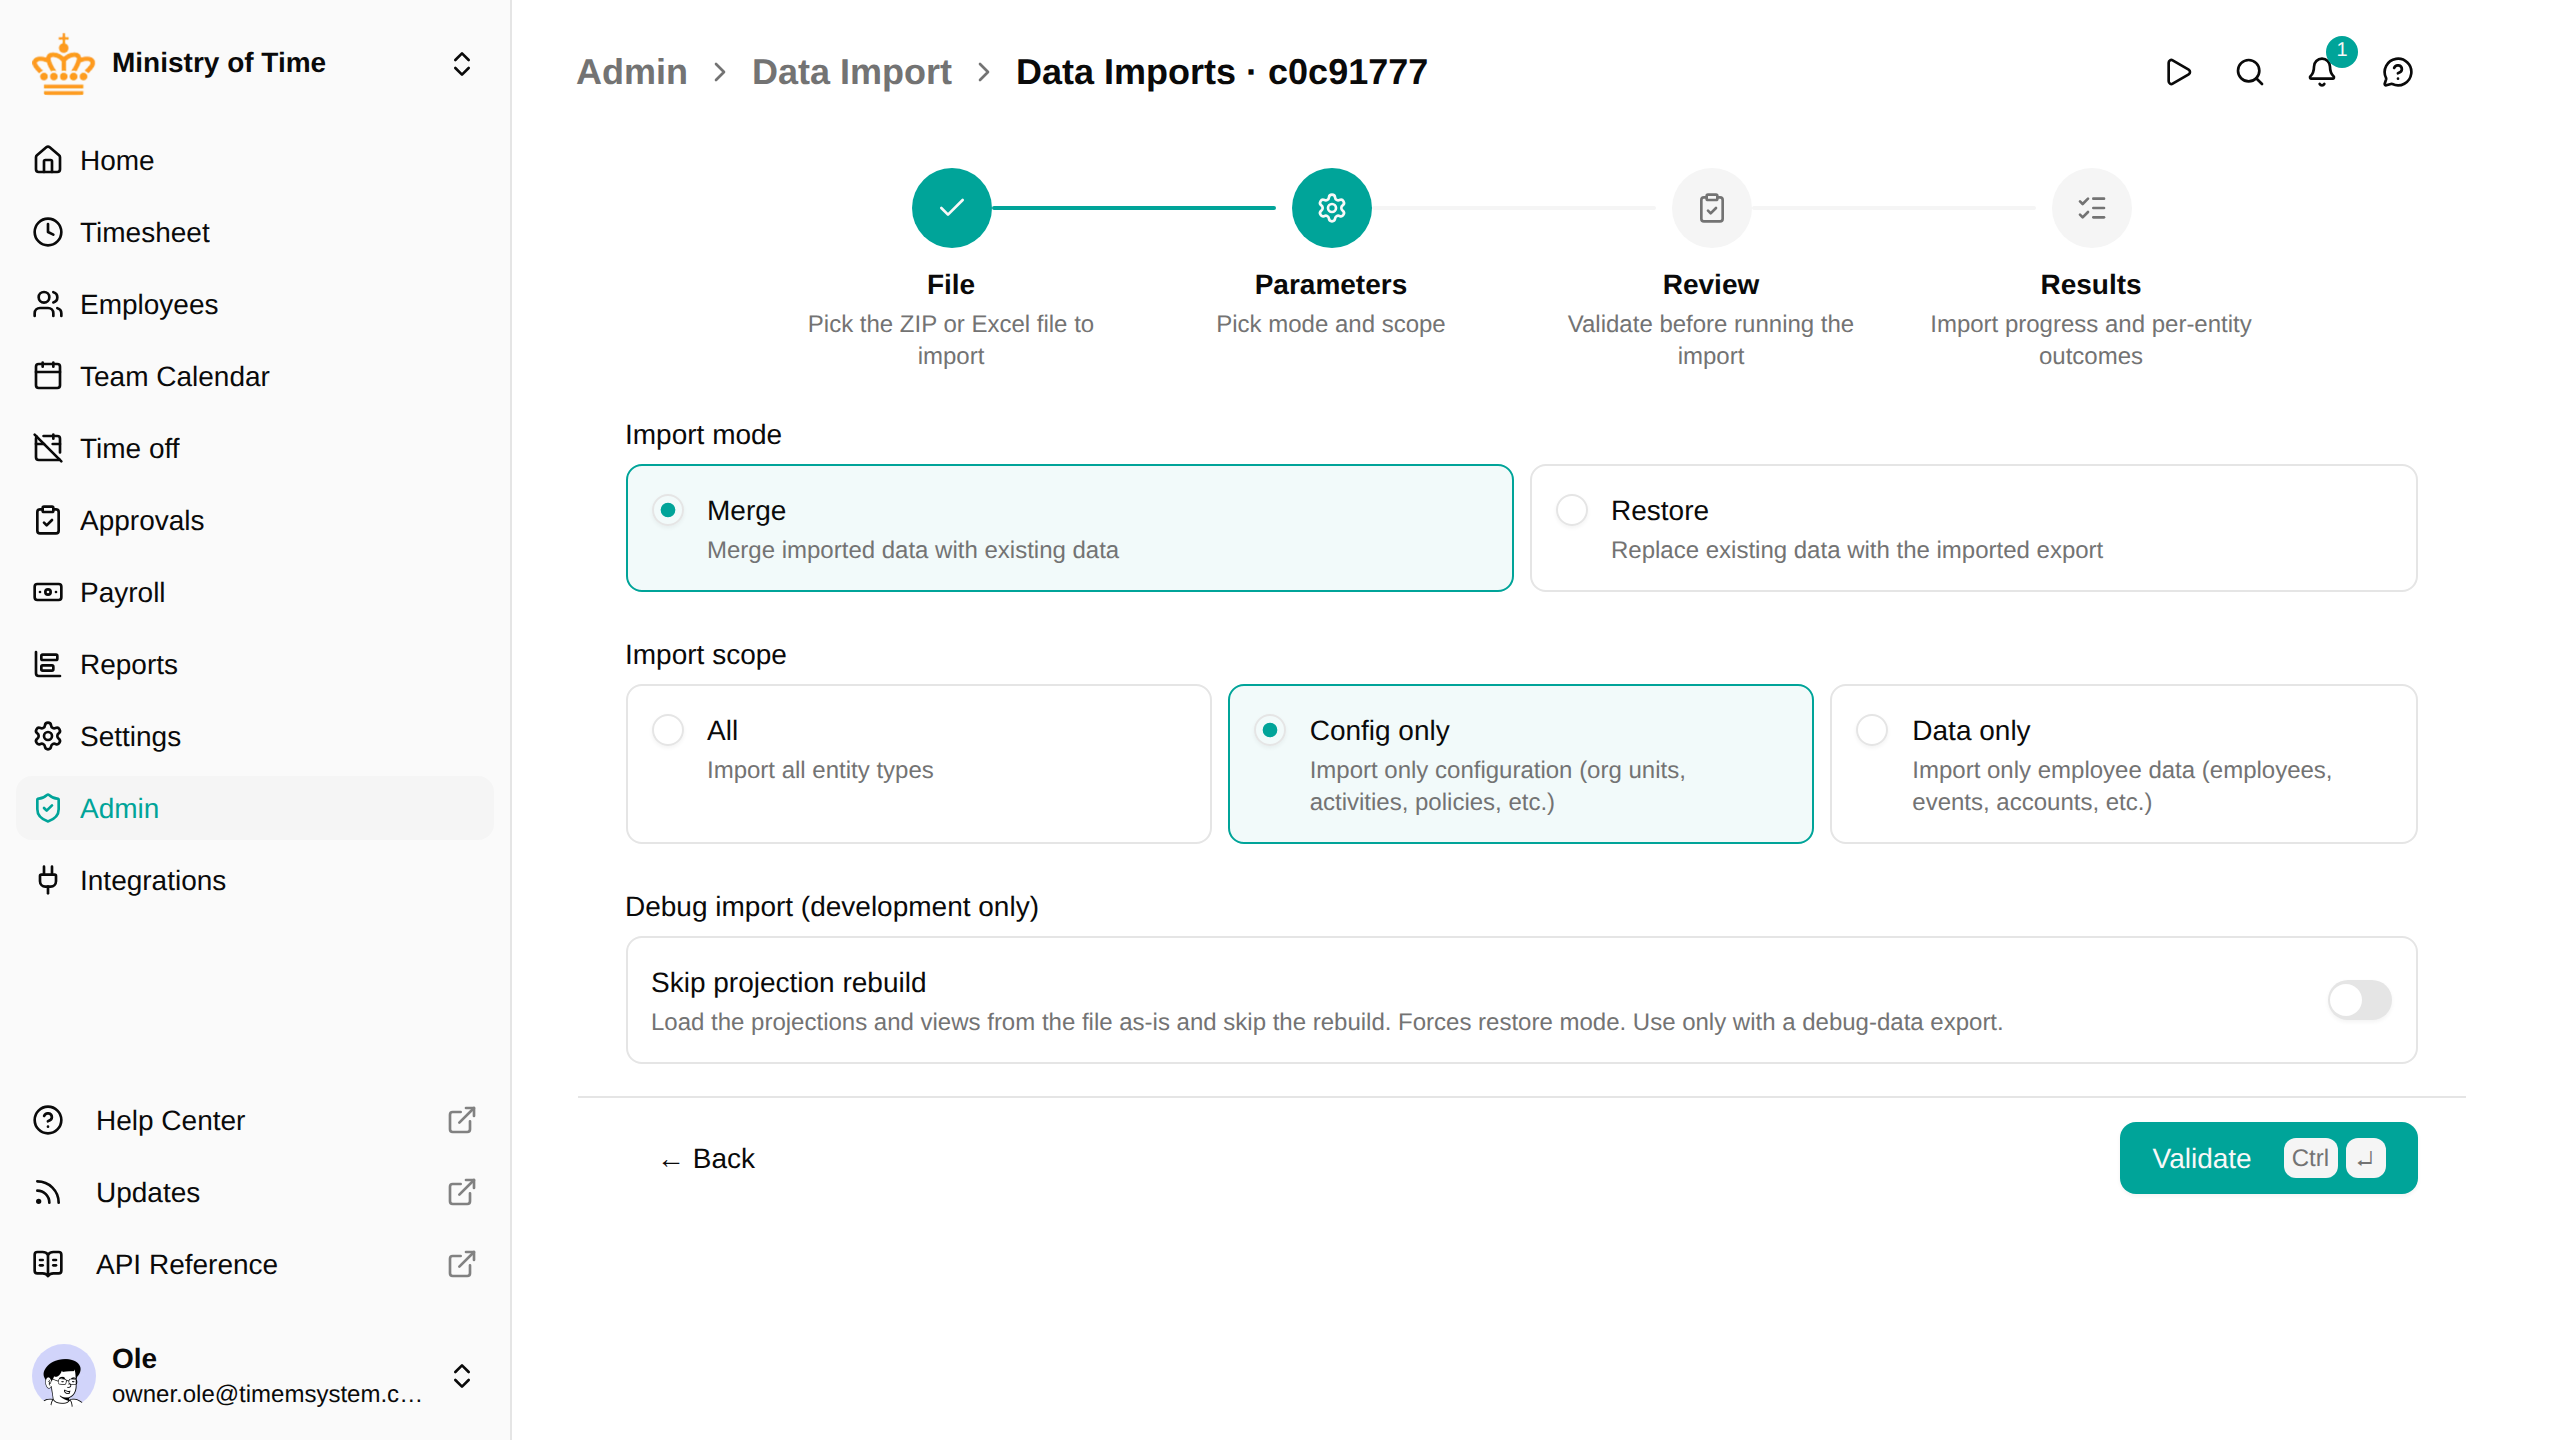The width and height of the screenshot is (2560, 1440).
Task: Open Reports in the sidebar
Action: (255, 664)
